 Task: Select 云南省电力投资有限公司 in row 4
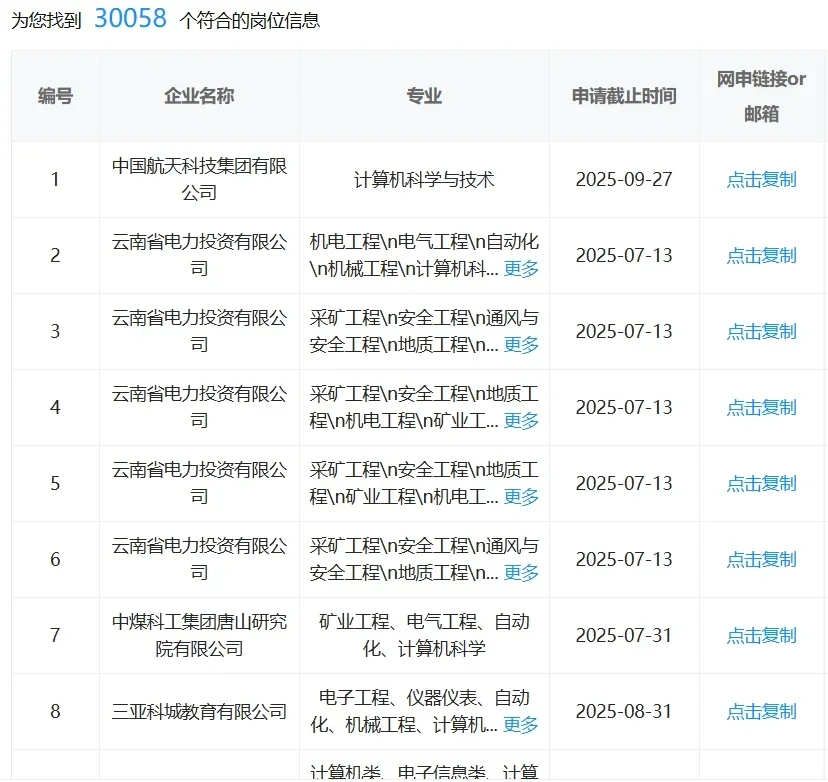pyautogui.click(x=199, y=408)
